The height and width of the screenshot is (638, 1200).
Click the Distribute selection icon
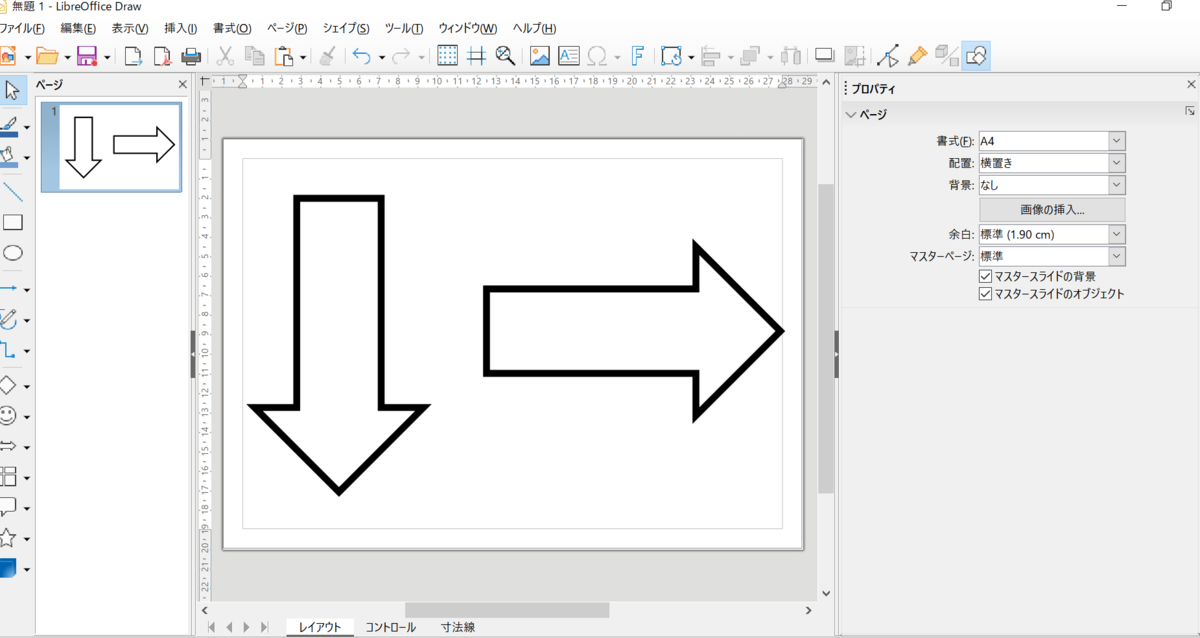click(x=791, y=55)
